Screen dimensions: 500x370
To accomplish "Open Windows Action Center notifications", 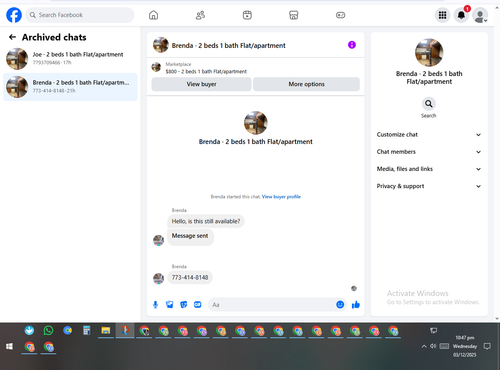I will (x=487, y=346).
